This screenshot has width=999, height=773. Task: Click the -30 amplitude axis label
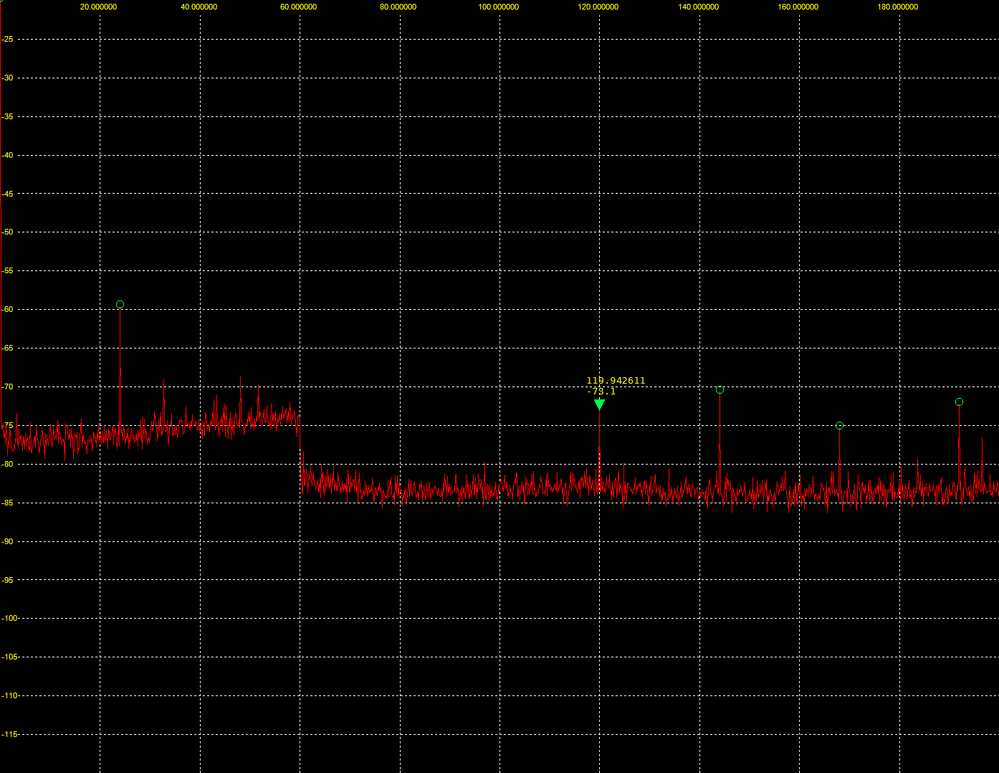8,78
